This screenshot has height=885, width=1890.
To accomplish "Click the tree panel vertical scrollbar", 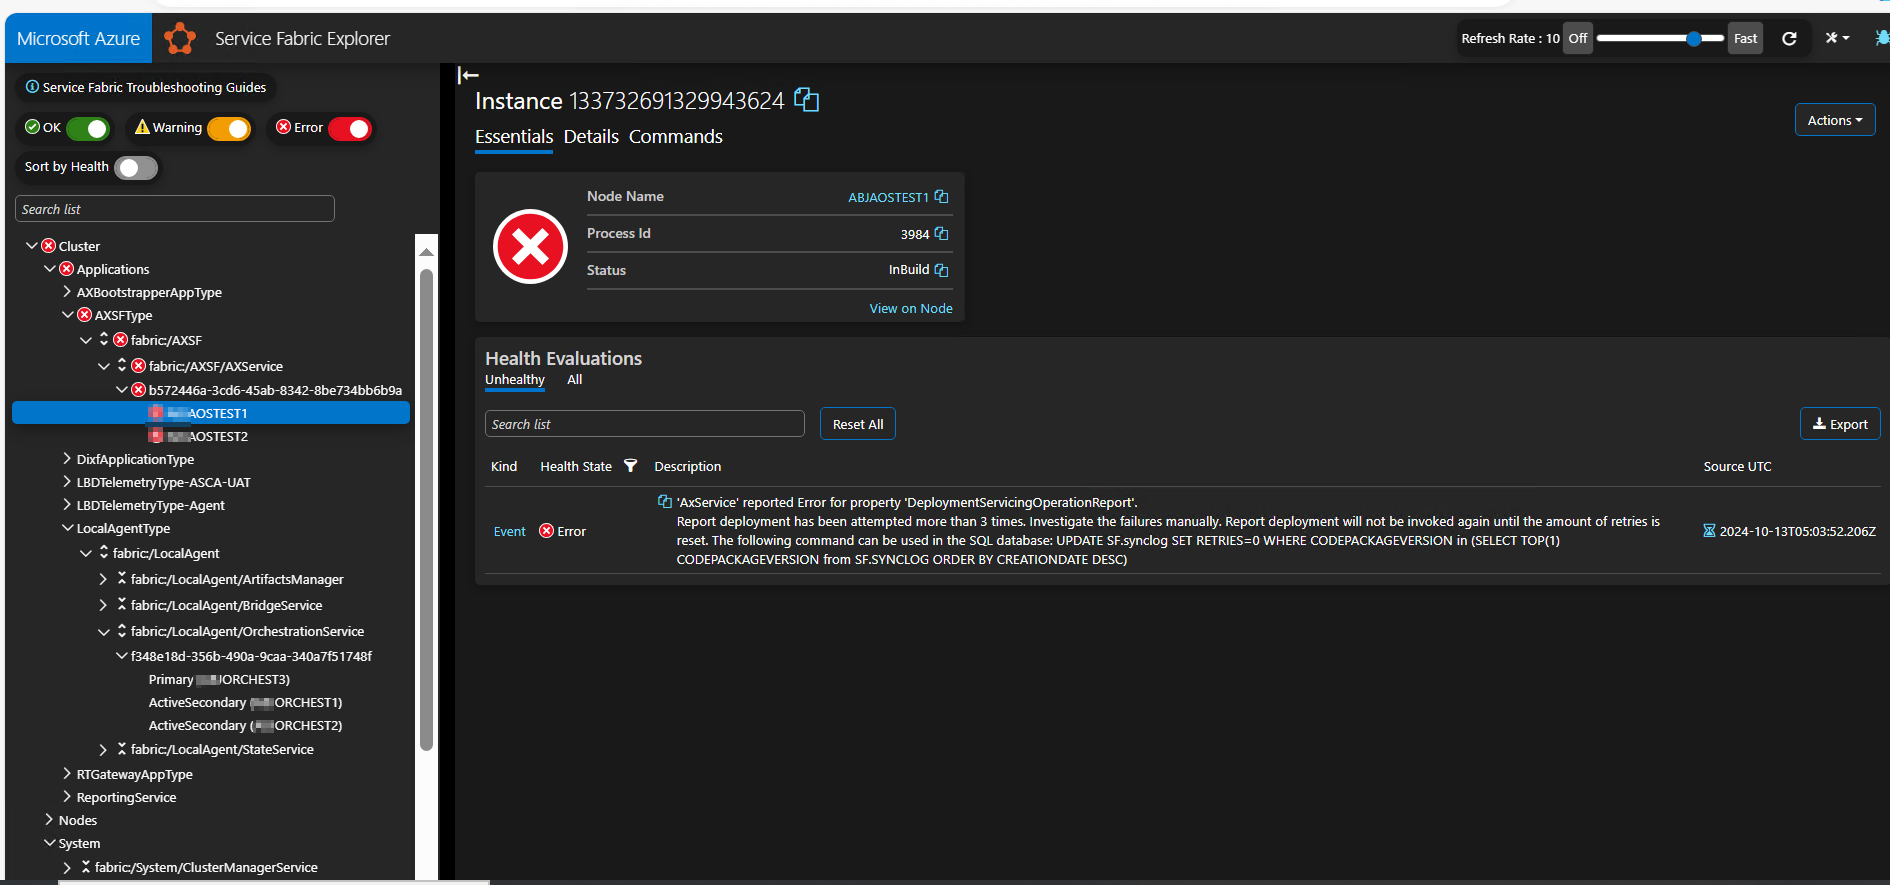I will 426,510.
